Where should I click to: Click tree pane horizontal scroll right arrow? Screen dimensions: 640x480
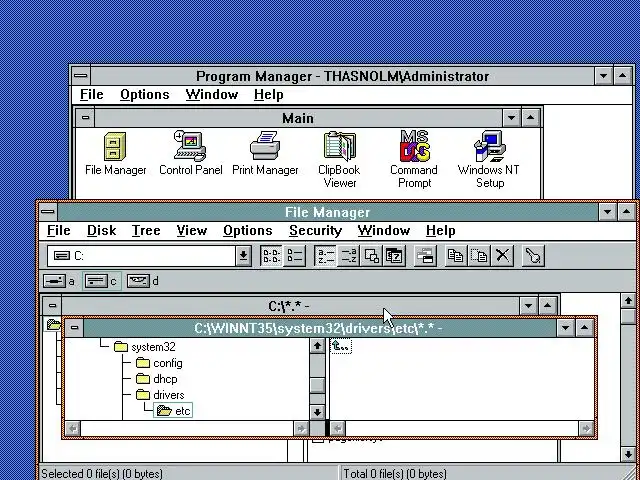coord(301,428)
